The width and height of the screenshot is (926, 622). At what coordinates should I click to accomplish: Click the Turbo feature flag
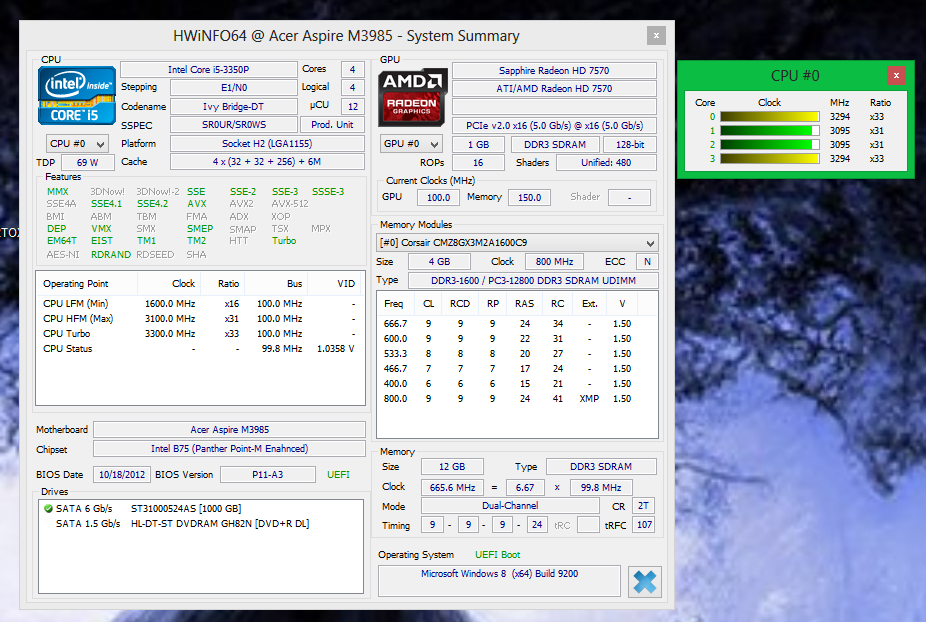pyautogui.click(x=284, y=240)
